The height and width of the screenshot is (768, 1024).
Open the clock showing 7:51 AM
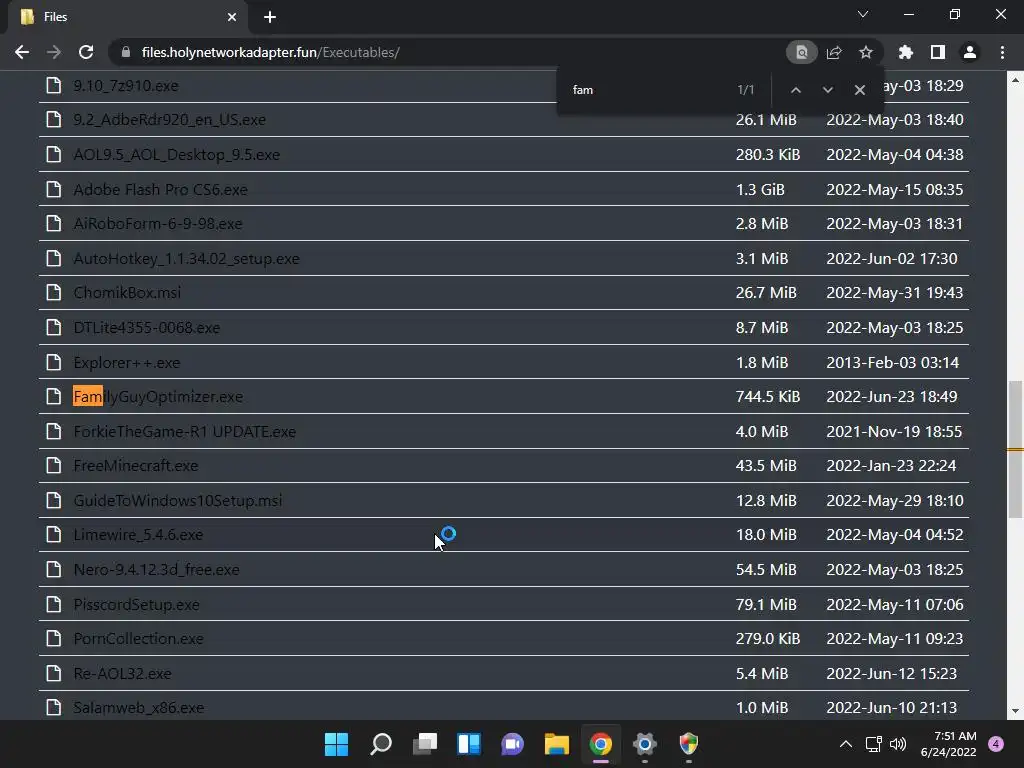948,744
